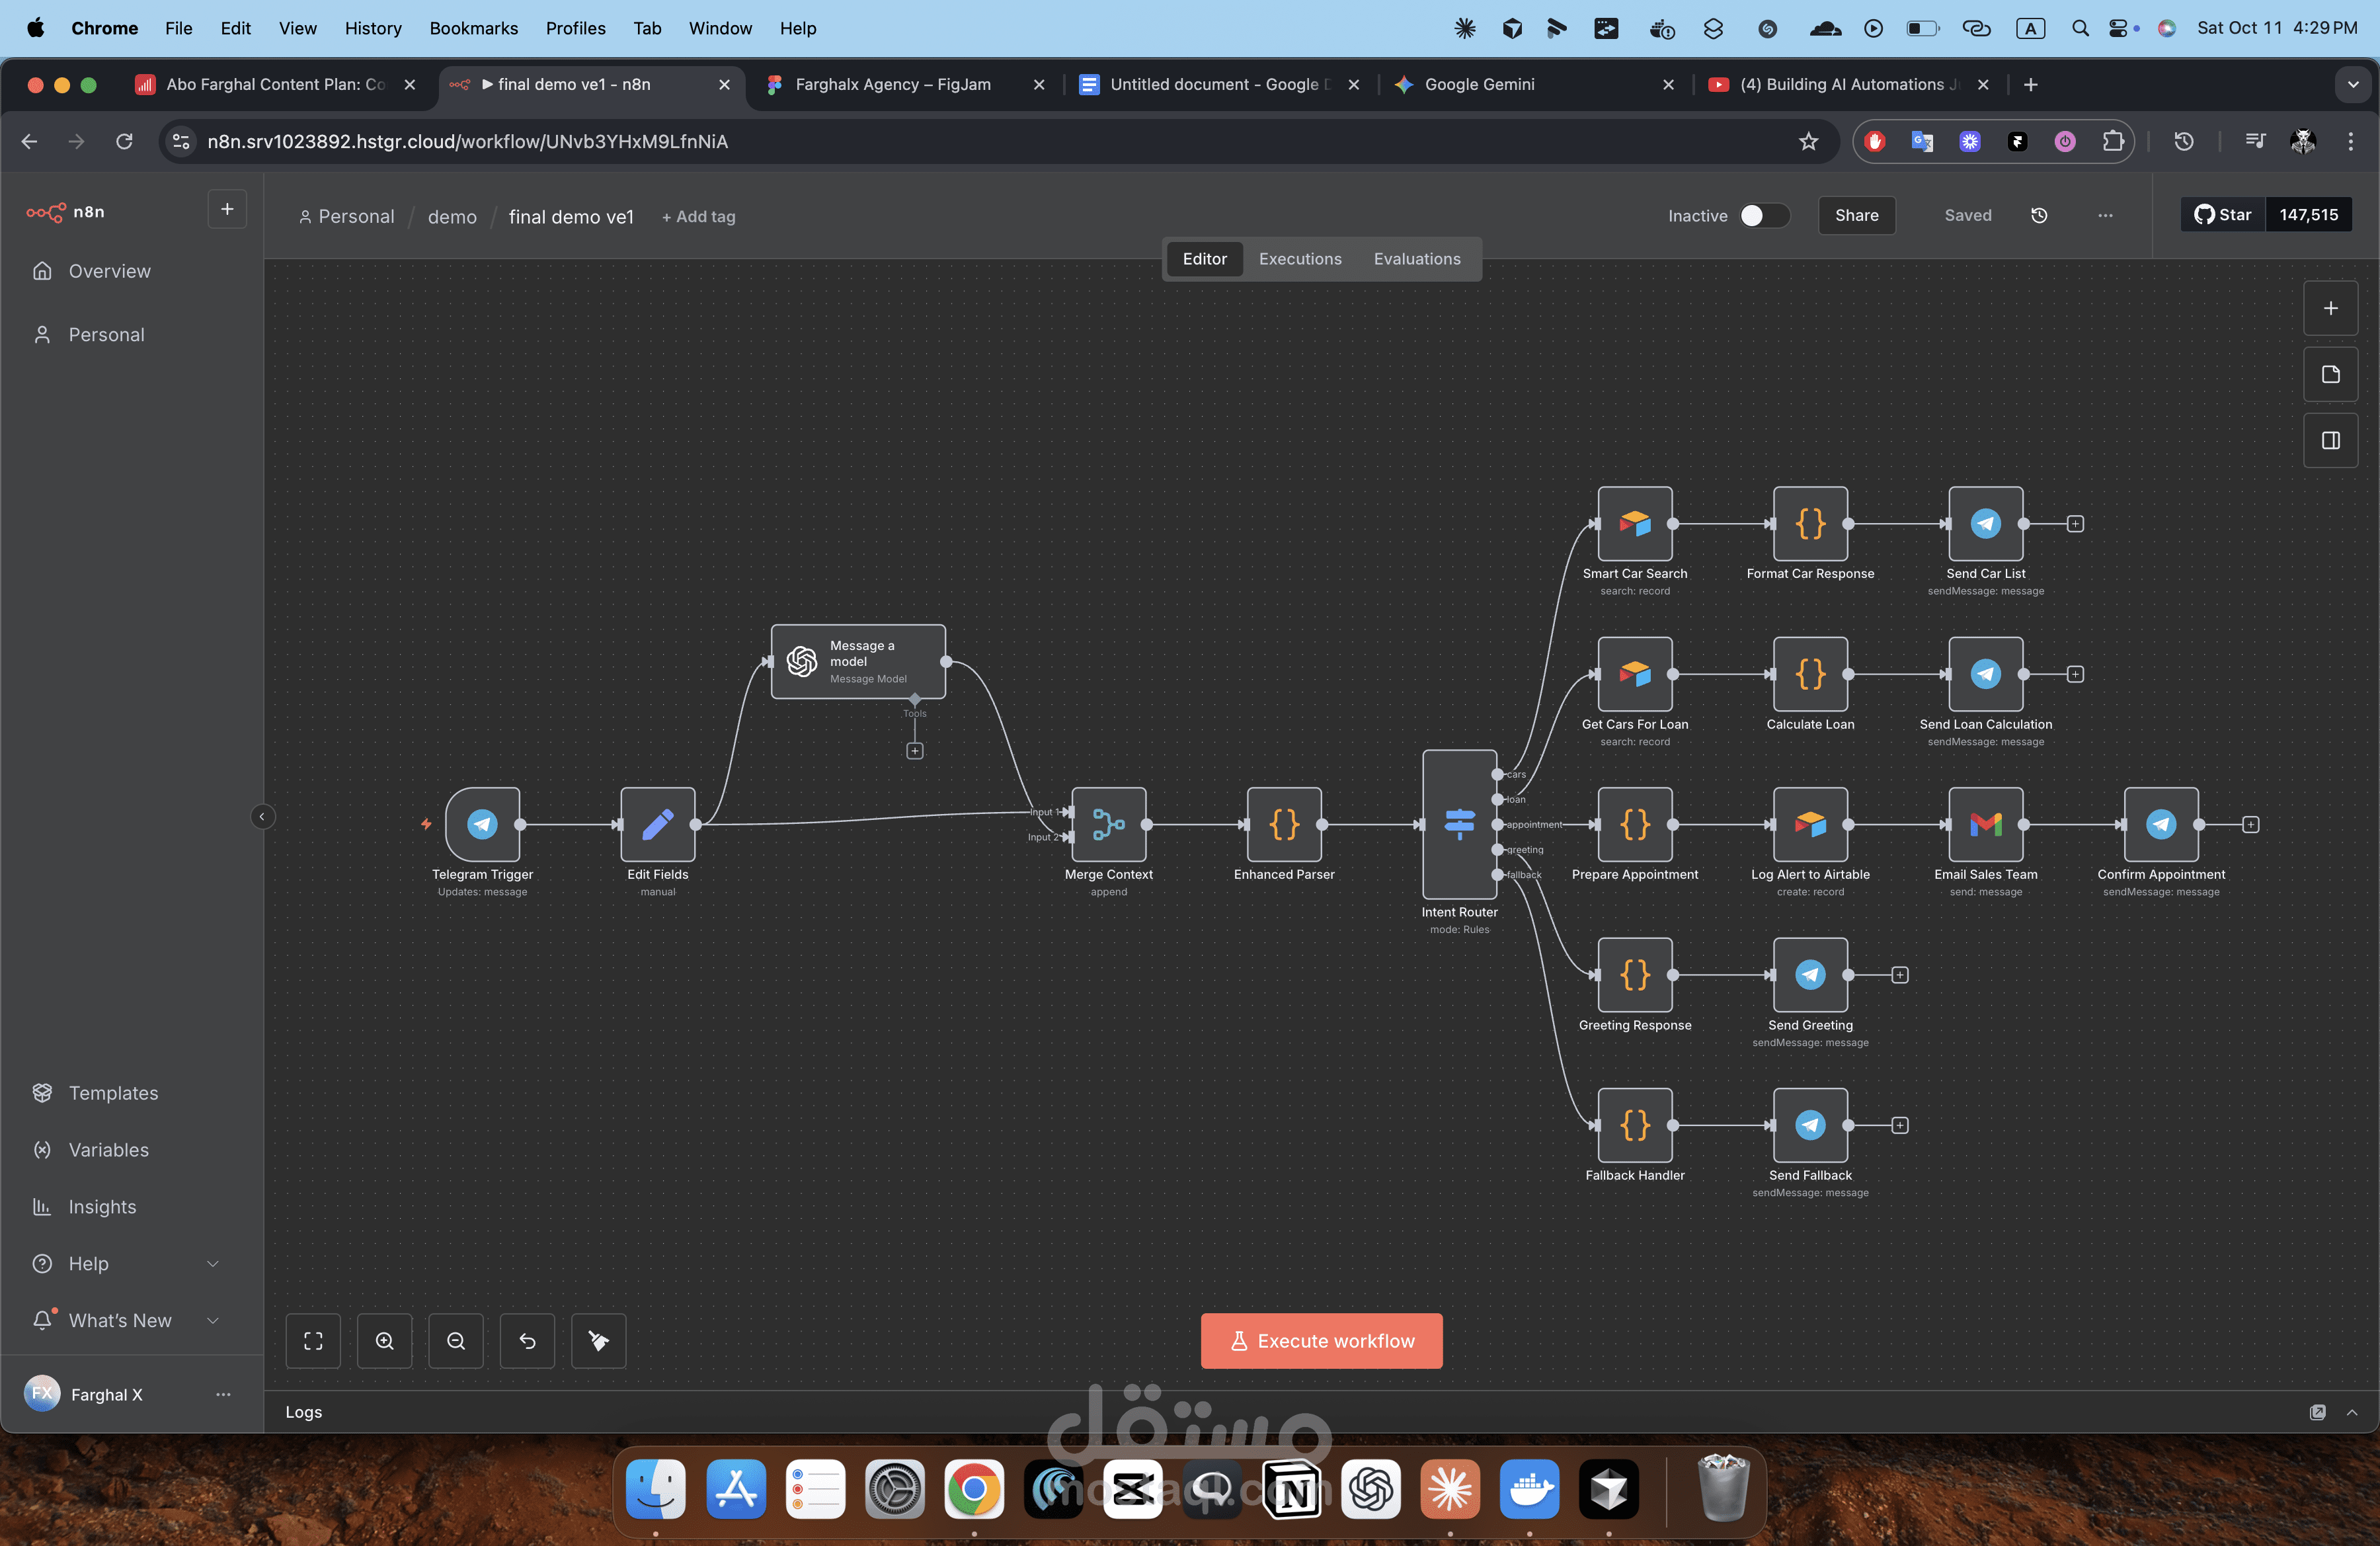Open ChatGPT from the Dock

[x=1371, y=1489]
